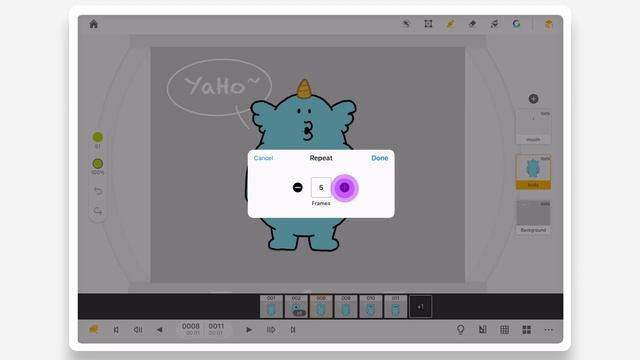Confirm Repeat with Done
Image resolution: width=640 pixels, height=360 pixels.
pos(380,158)
